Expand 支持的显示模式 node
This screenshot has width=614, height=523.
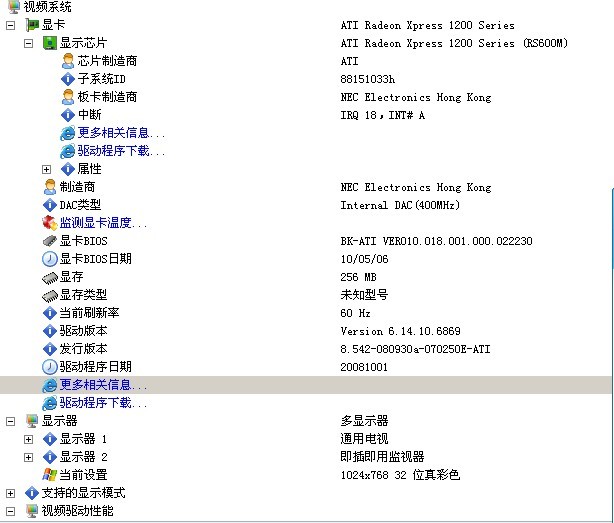pyautogui.click(x=11, y=493)
